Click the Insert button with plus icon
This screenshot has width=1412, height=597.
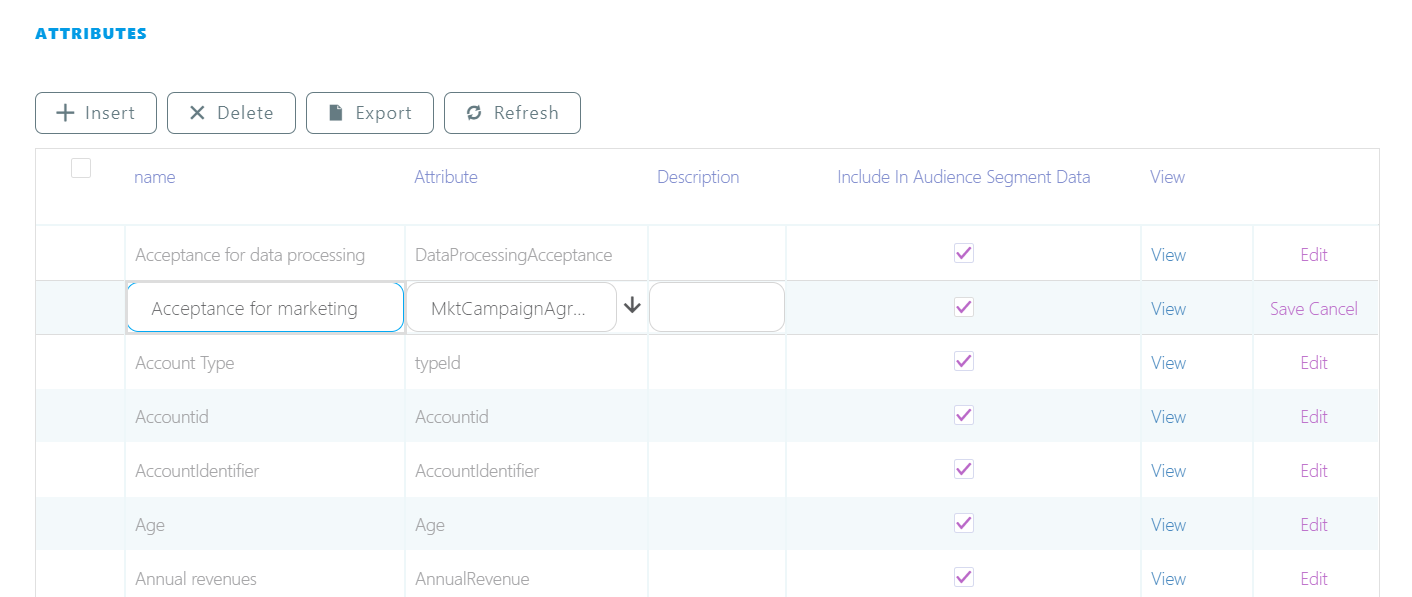tap(96, 113)
